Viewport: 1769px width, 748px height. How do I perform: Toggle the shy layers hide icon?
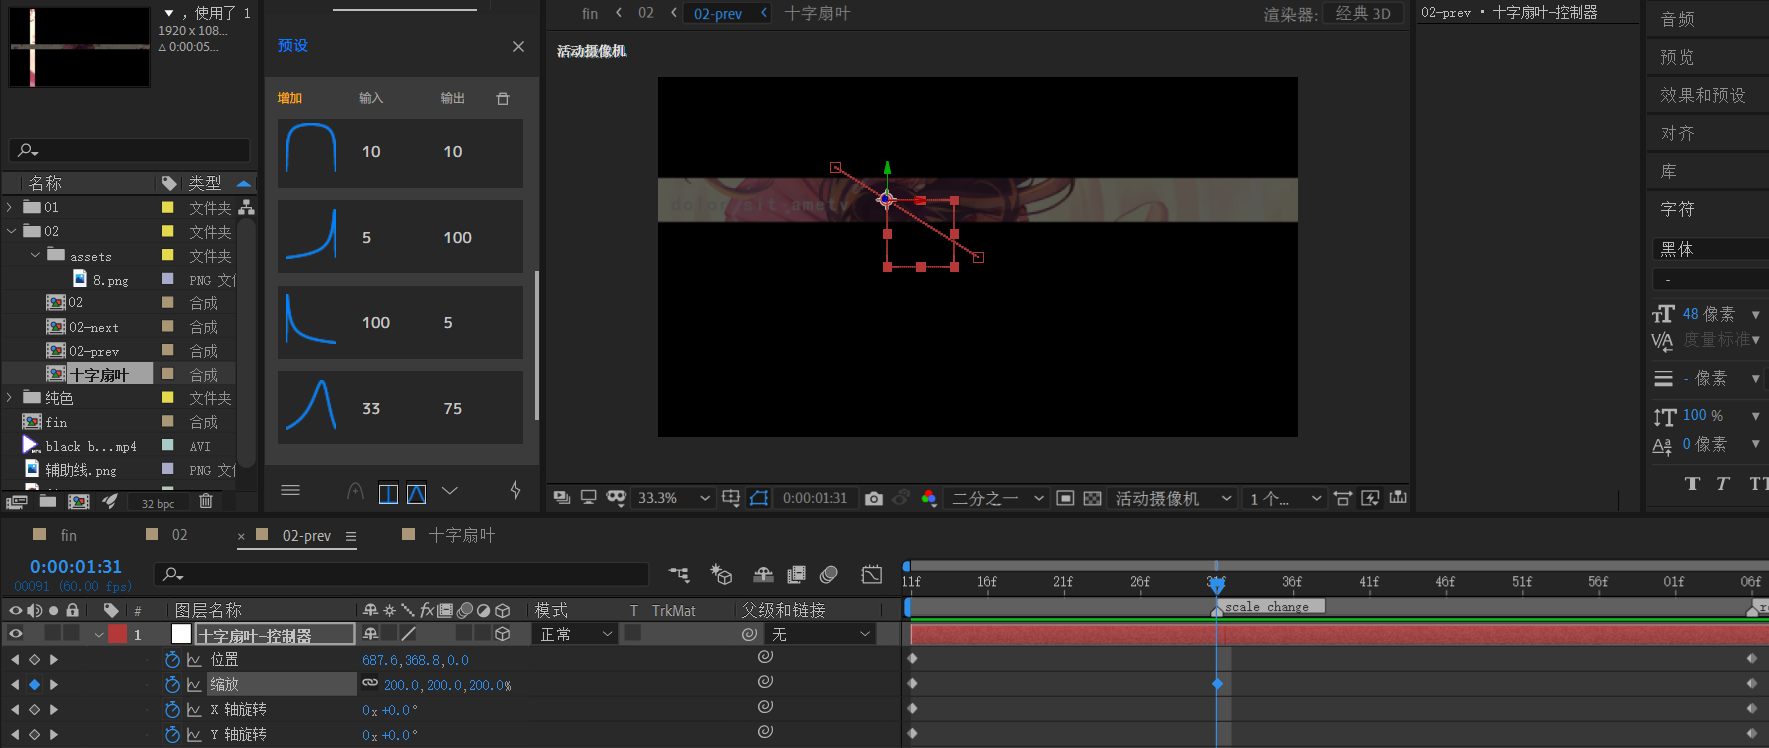(763, 574)
